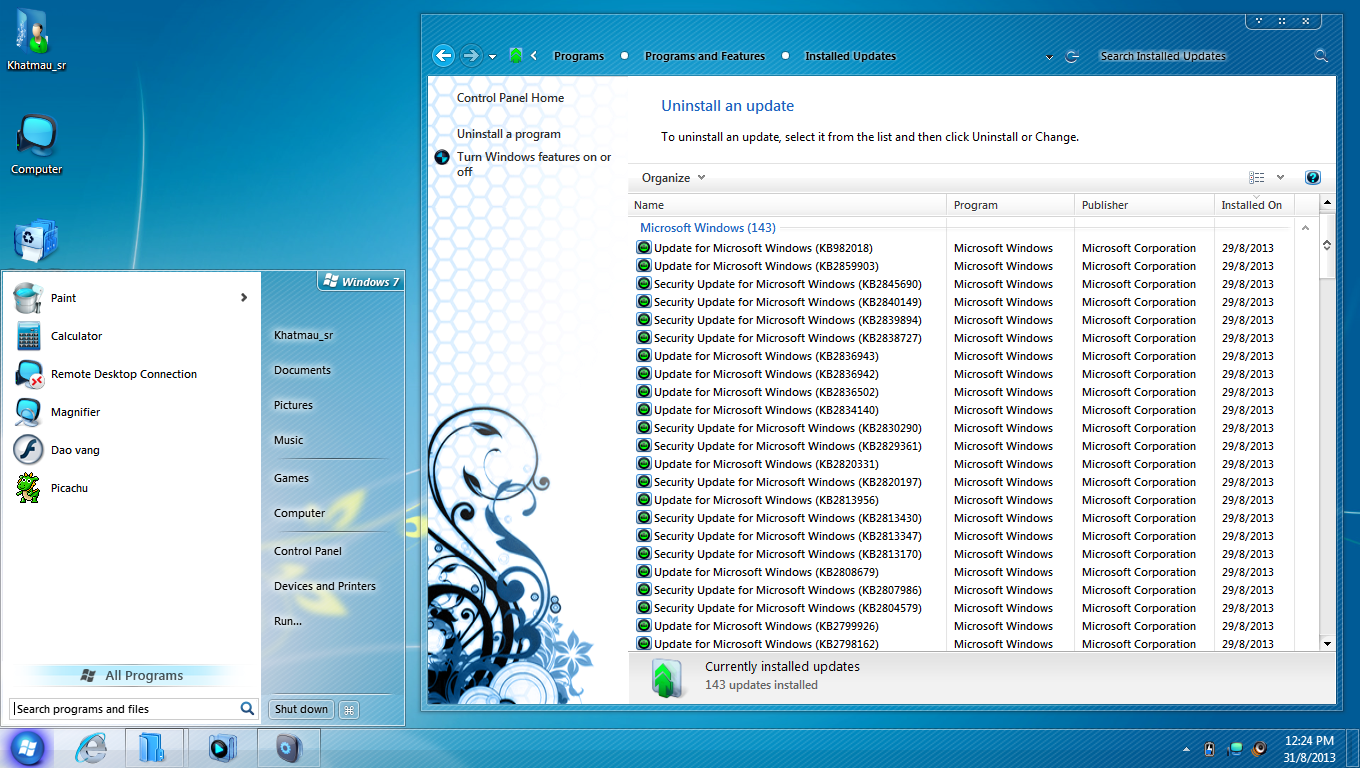Sort by the Name column header
The image size is (1360, 768).
click(x=787, y=205)
